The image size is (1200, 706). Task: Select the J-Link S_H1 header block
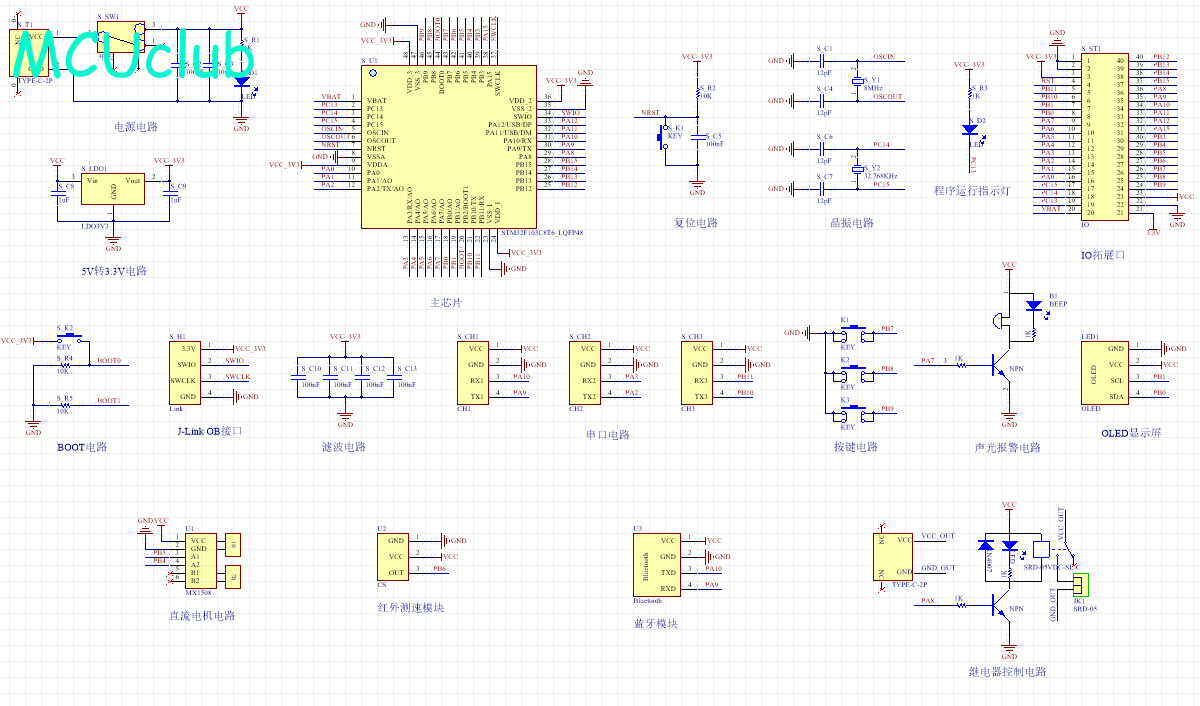click(184, 373)
